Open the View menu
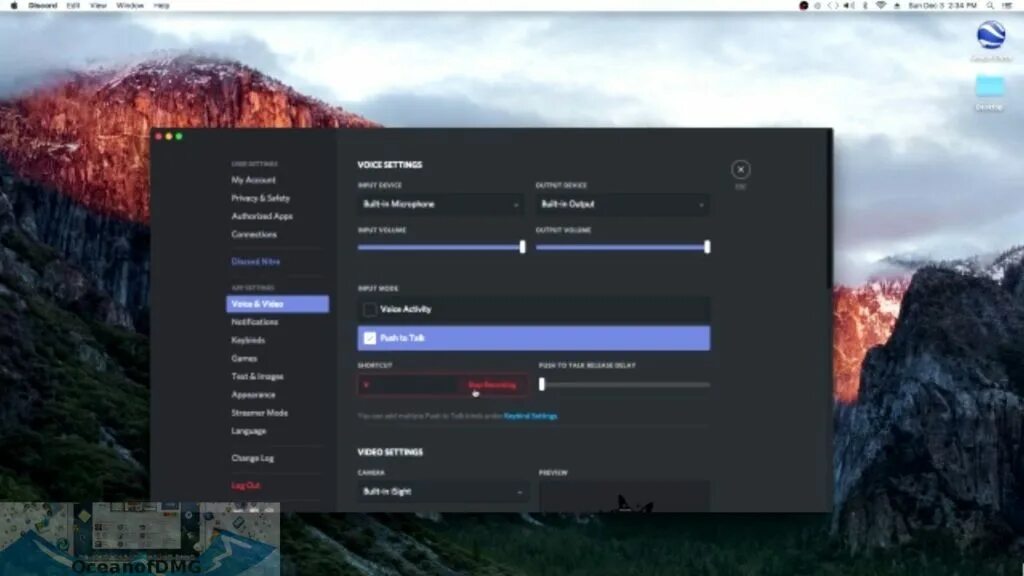The image size is (1024, 576). click(x=98, y=5)
